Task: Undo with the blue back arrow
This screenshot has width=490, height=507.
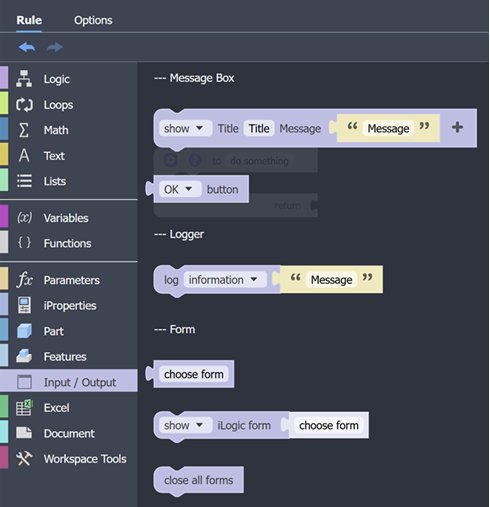Action: pos(27,47)
